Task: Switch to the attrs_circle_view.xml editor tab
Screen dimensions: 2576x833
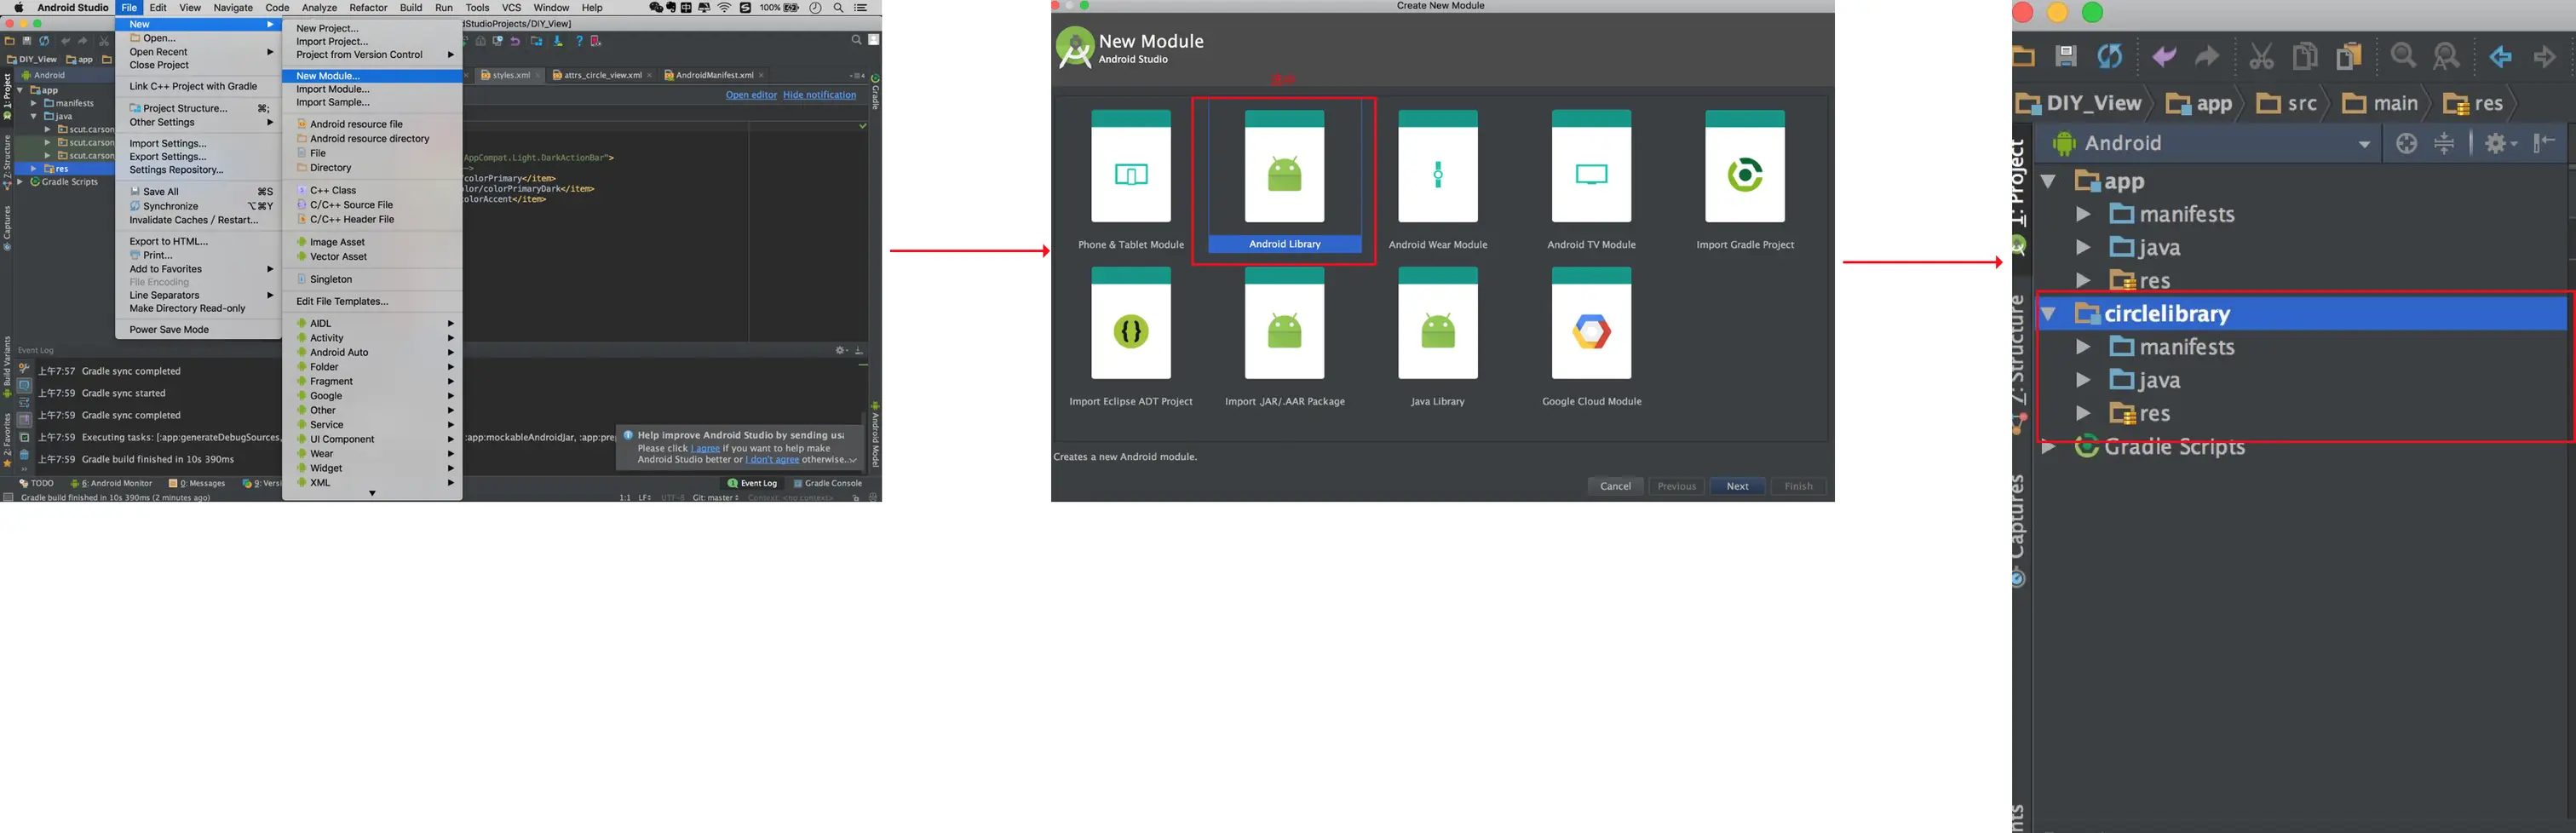Action: click(x=602, y=75)
